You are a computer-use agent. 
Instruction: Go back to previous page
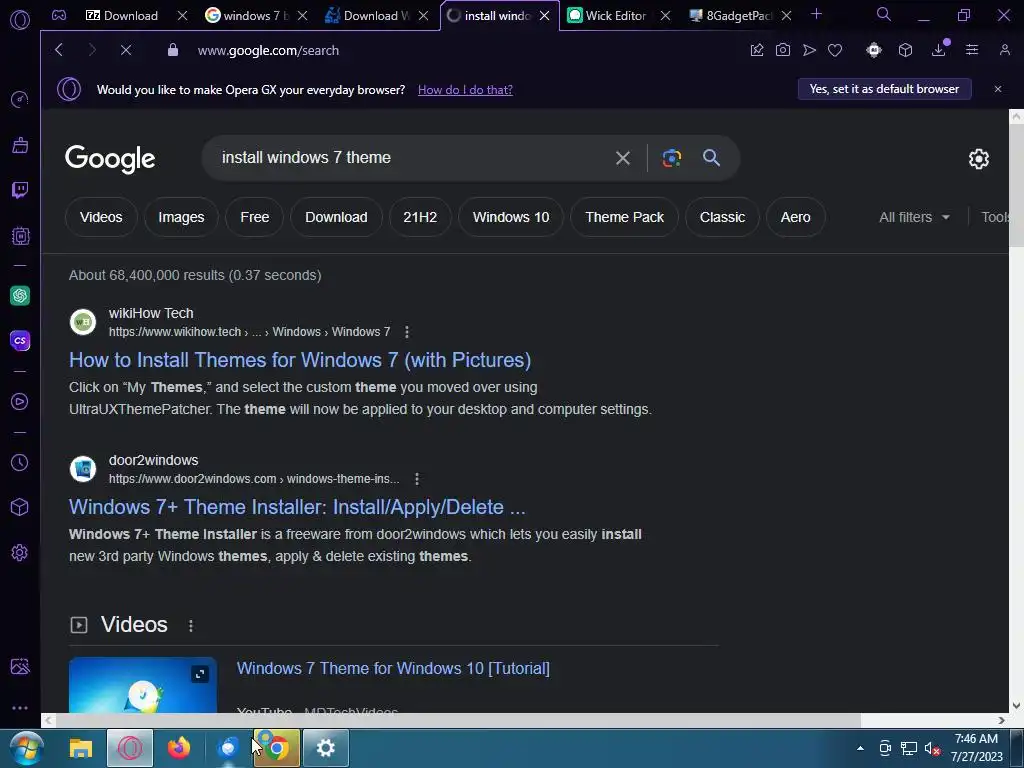pos(59,50)
